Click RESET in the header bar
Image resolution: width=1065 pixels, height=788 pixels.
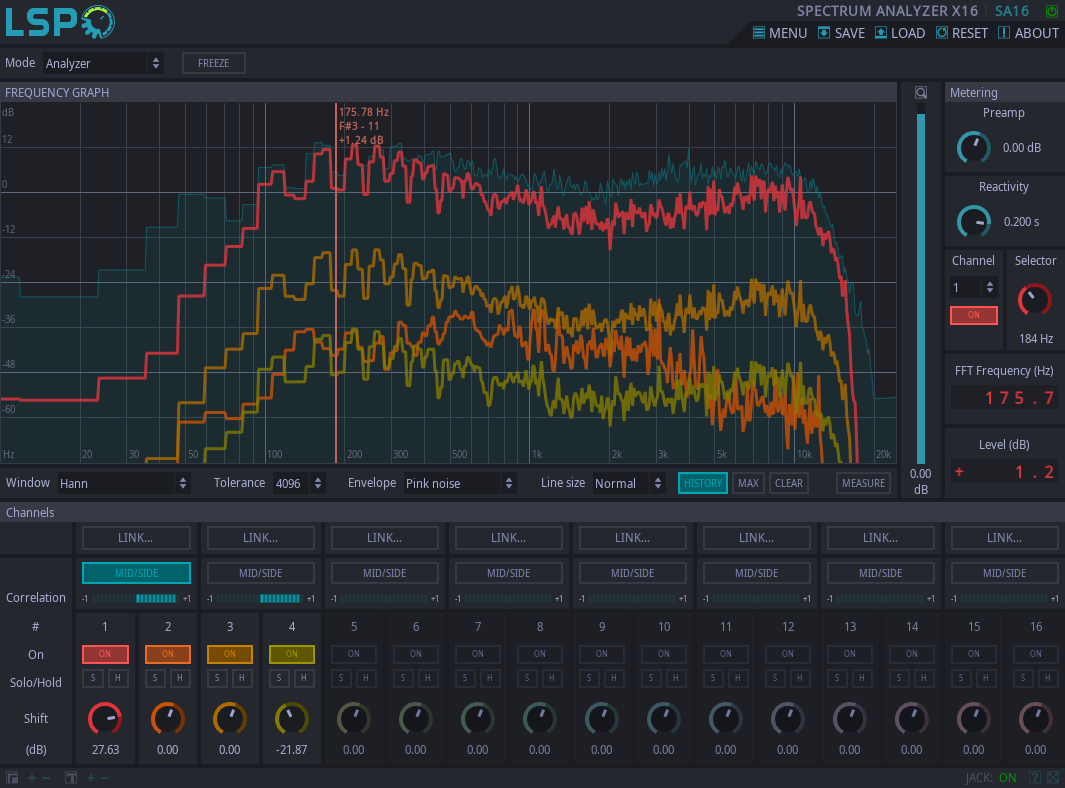click(962, 33)
